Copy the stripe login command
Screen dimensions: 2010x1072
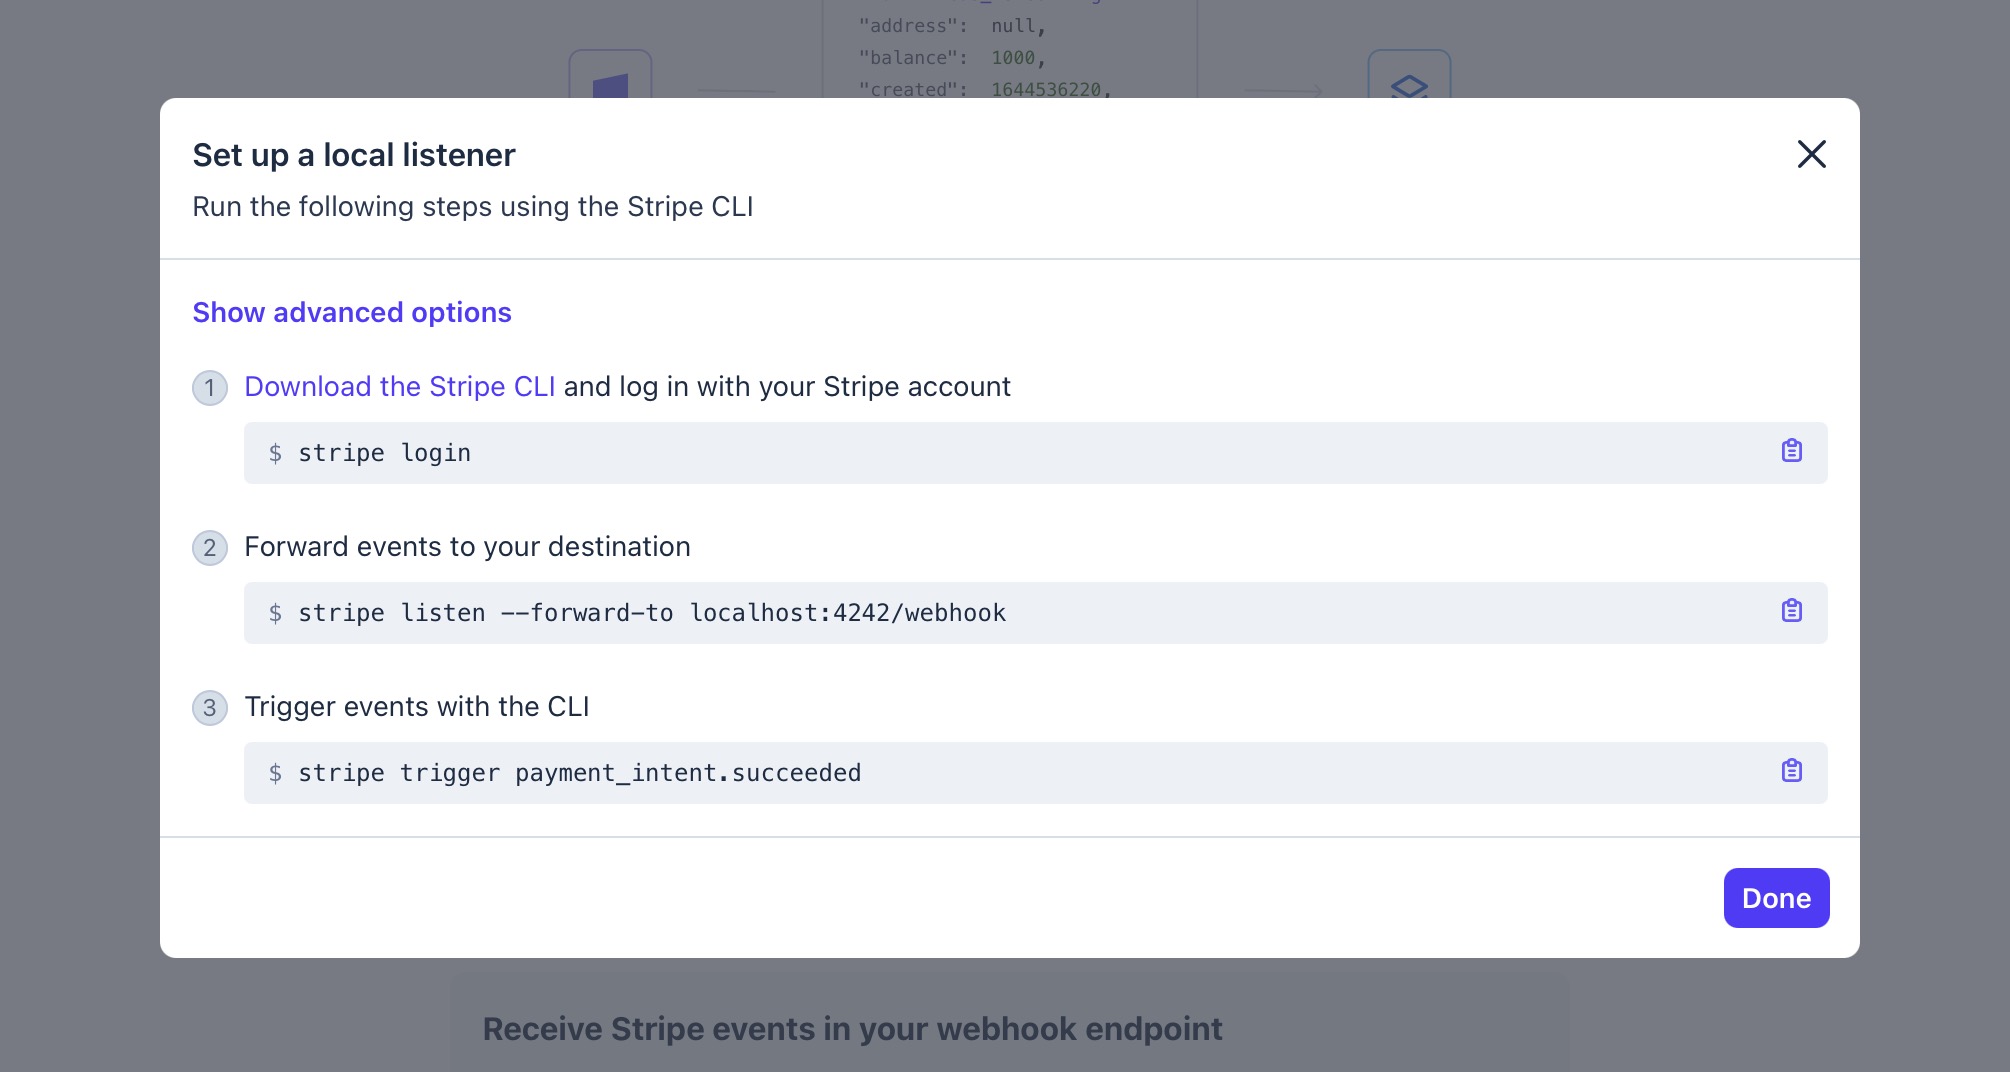(x=1791, y=451)
